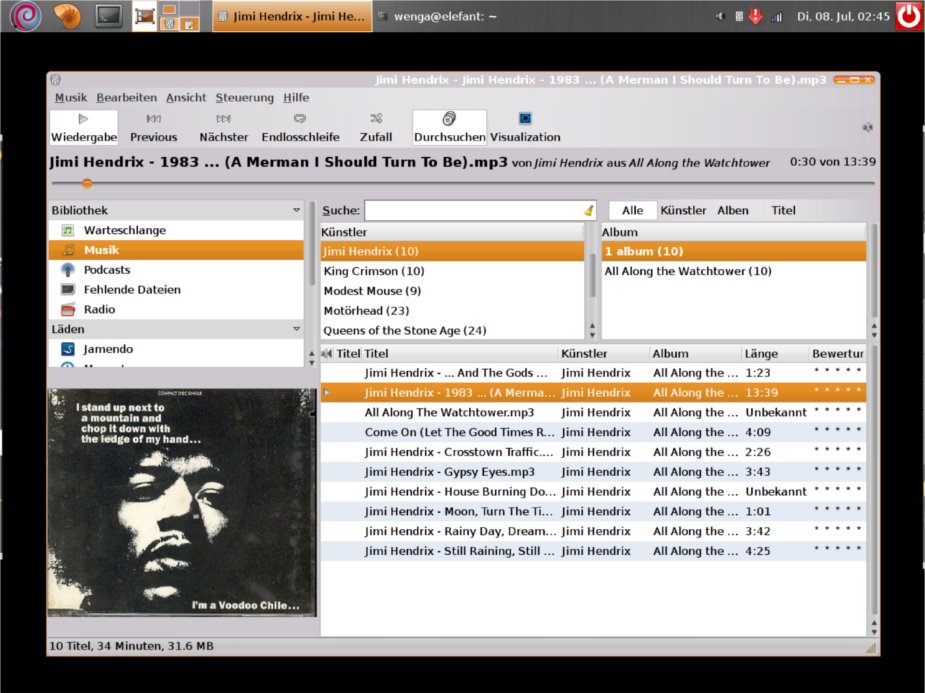Viewport: 925px width, 693px height.
Task: Collapse the Läden section
Action: [x=296, y=329]
